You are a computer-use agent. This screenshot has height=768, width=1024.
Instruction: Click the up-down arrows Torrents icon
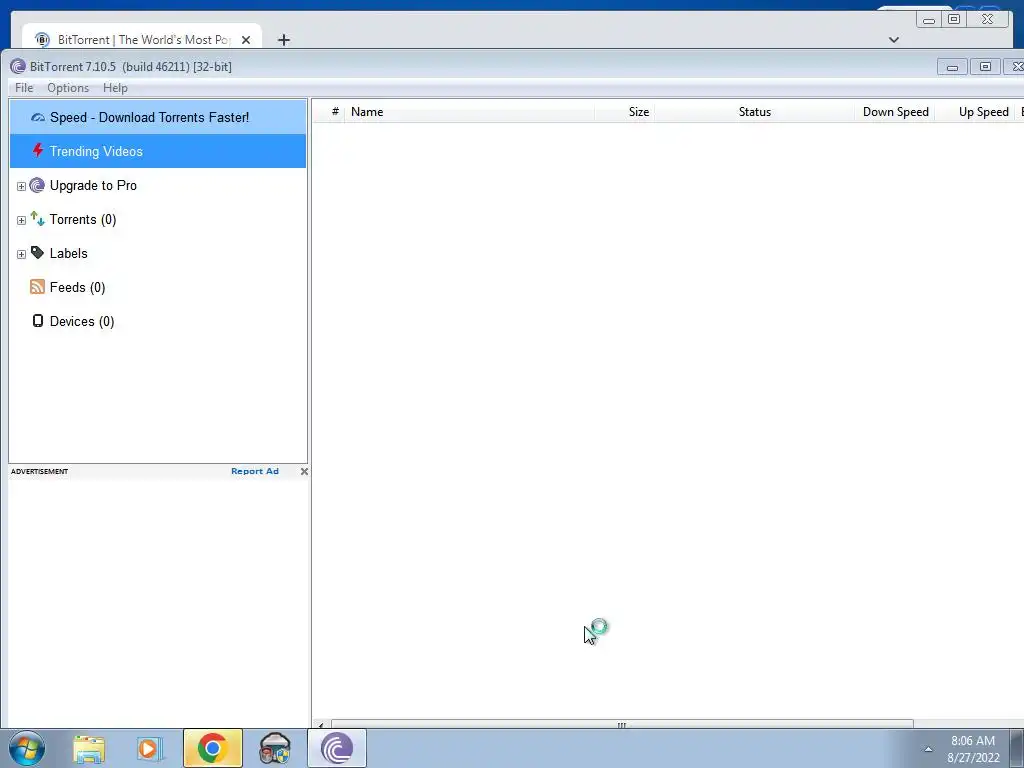click(x=37, y=219)
